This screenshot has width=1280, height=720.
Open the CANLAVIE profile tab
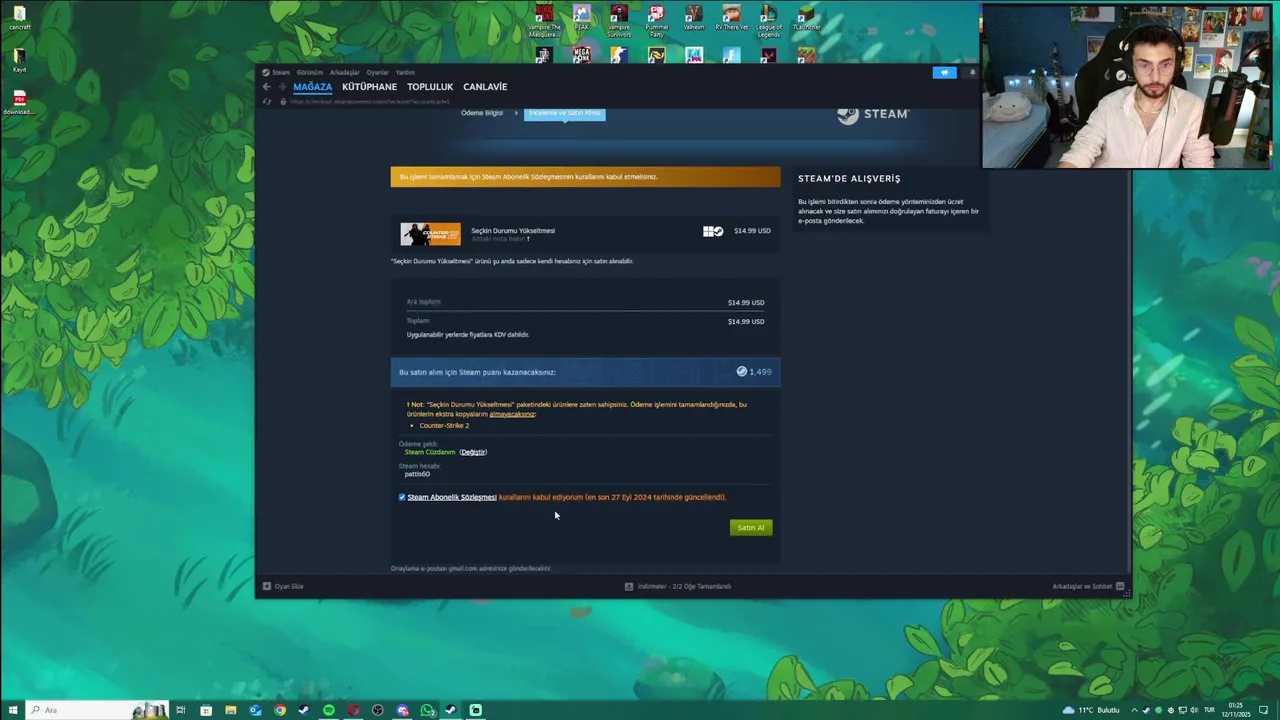pyautogui.click(x=485, y=87)
